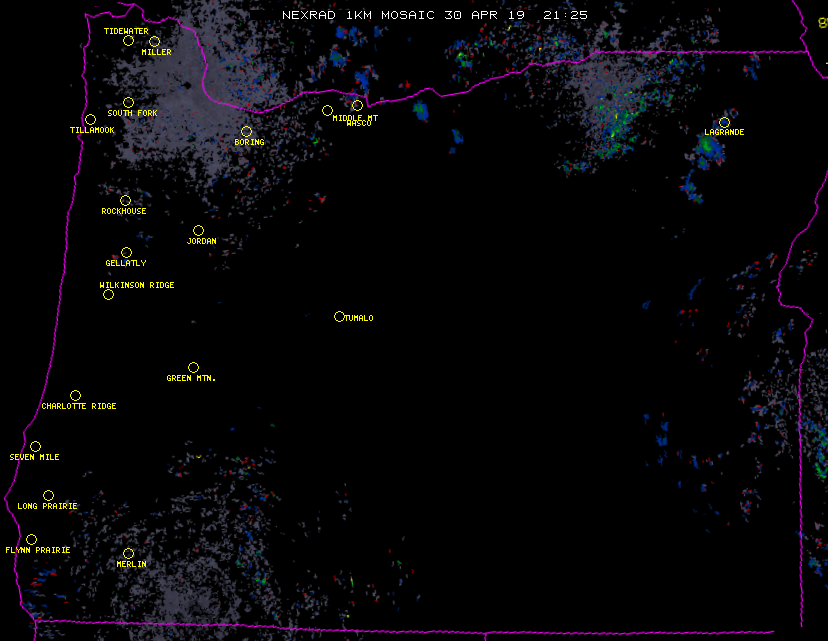Select the LaGrande station marker
The image size is (828, 641).
coord(724,122)
